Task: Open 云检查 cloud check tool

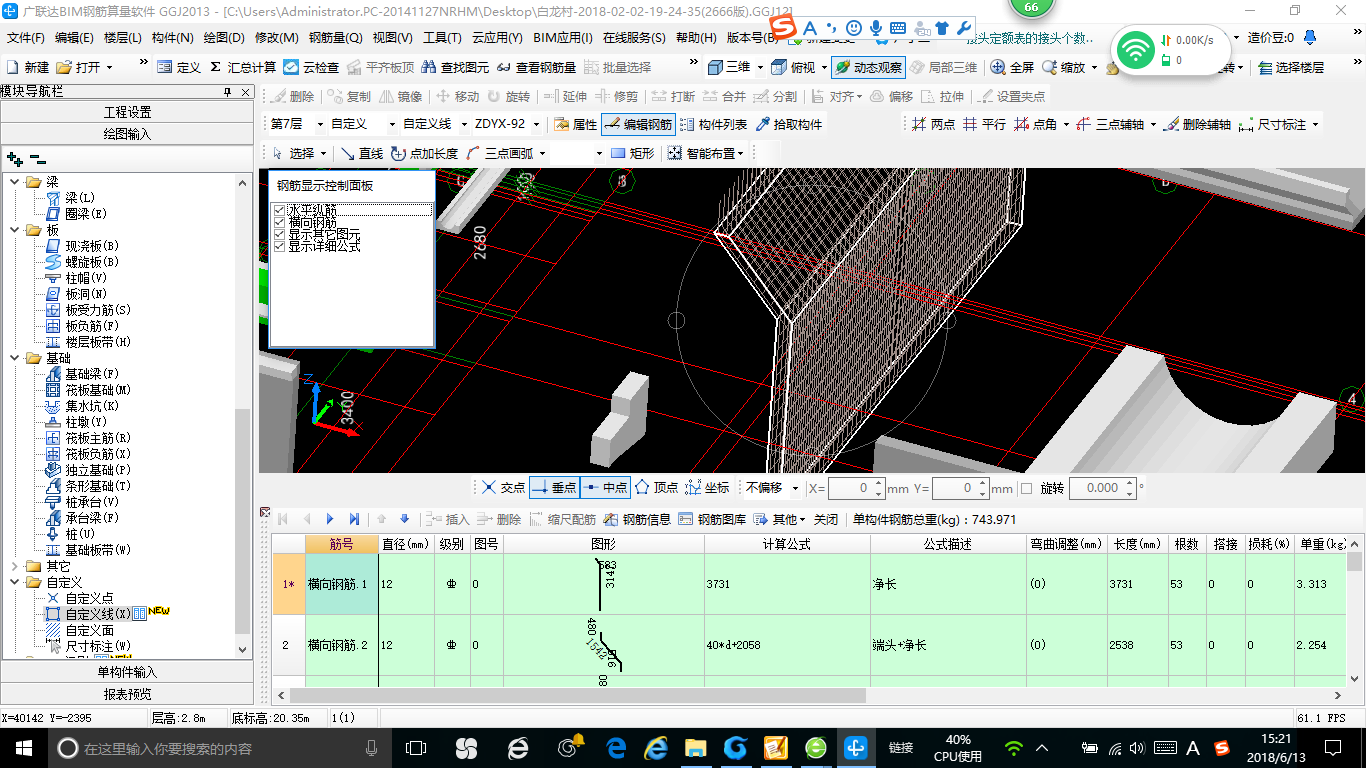Action: coord(311,68)
